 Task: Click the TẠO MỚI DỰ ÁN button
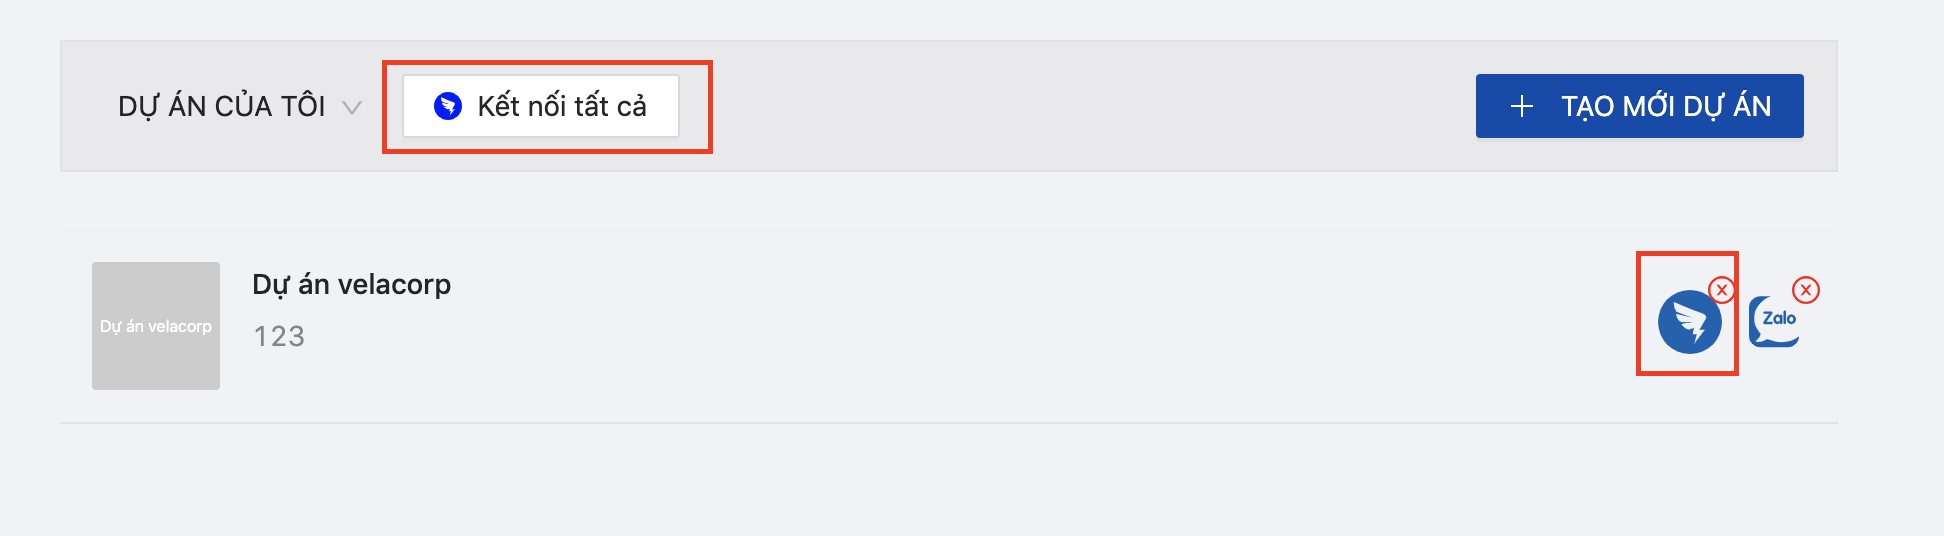click(1639, 106)
